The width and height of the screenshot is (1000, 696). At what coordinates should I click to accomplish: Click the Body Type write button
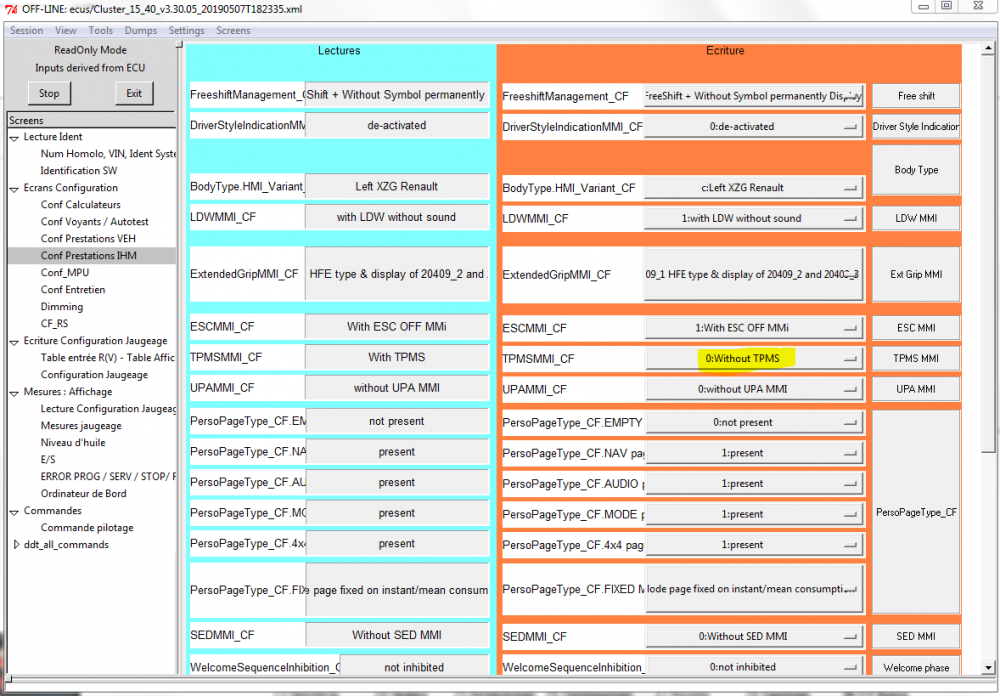(x=916, y=170)
